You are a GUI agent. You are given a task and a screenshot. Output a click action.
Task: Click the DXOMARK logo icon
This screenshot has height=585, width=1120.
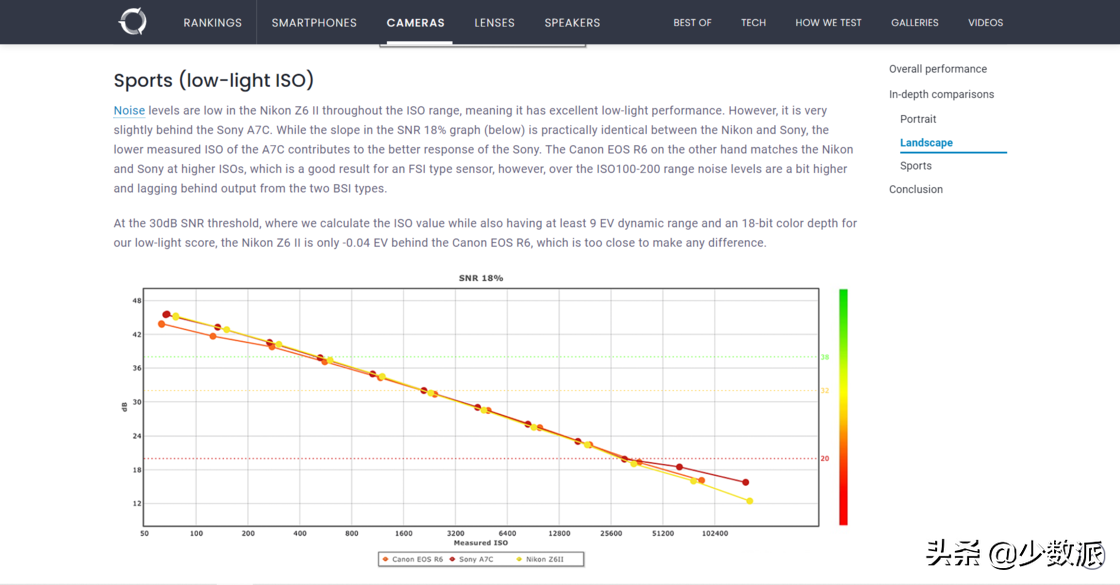coord(133,21)
